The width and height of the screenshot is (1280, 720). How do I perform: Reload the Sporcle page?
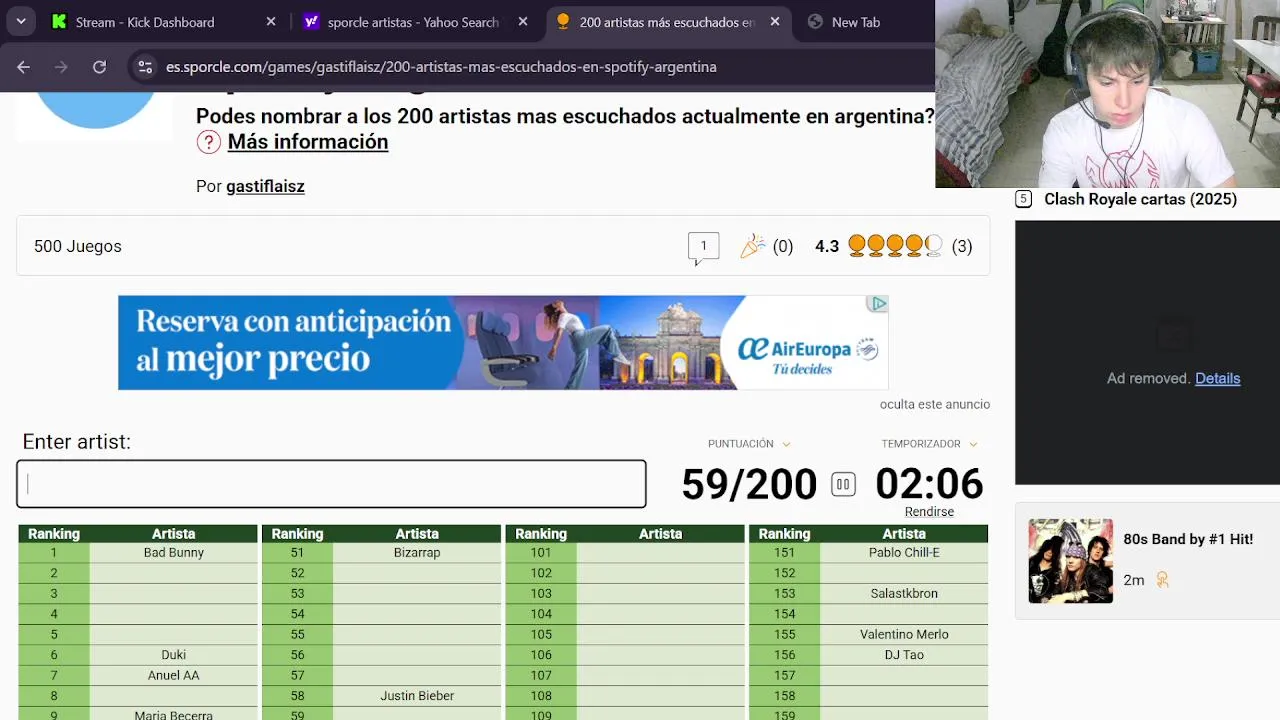pyautogui.click(x=99, y=67)
